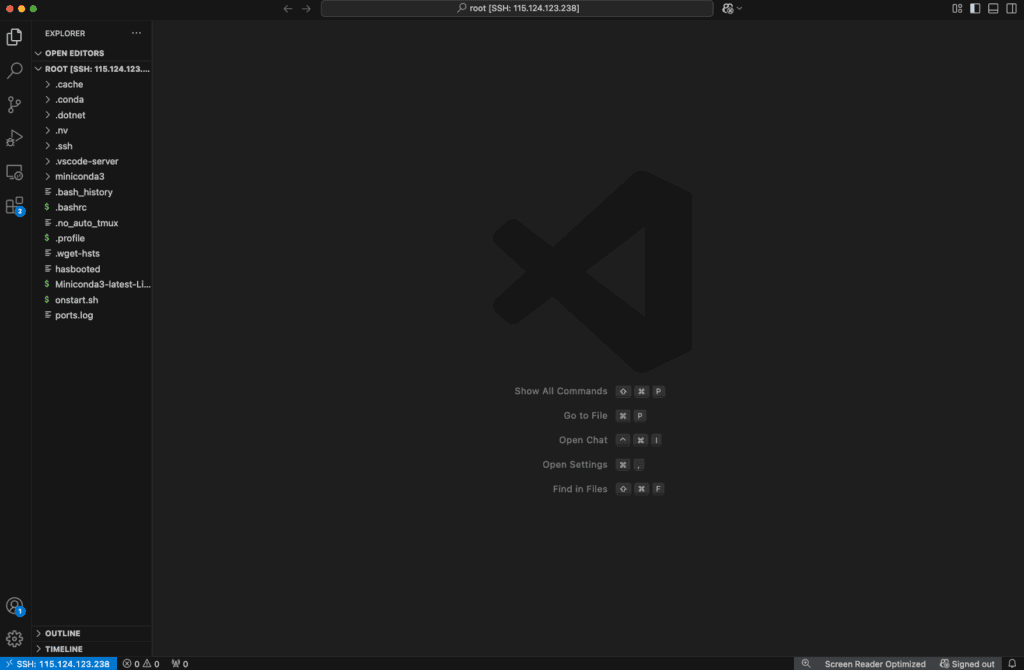Collapse the ROOT folder section

(92, 69)
